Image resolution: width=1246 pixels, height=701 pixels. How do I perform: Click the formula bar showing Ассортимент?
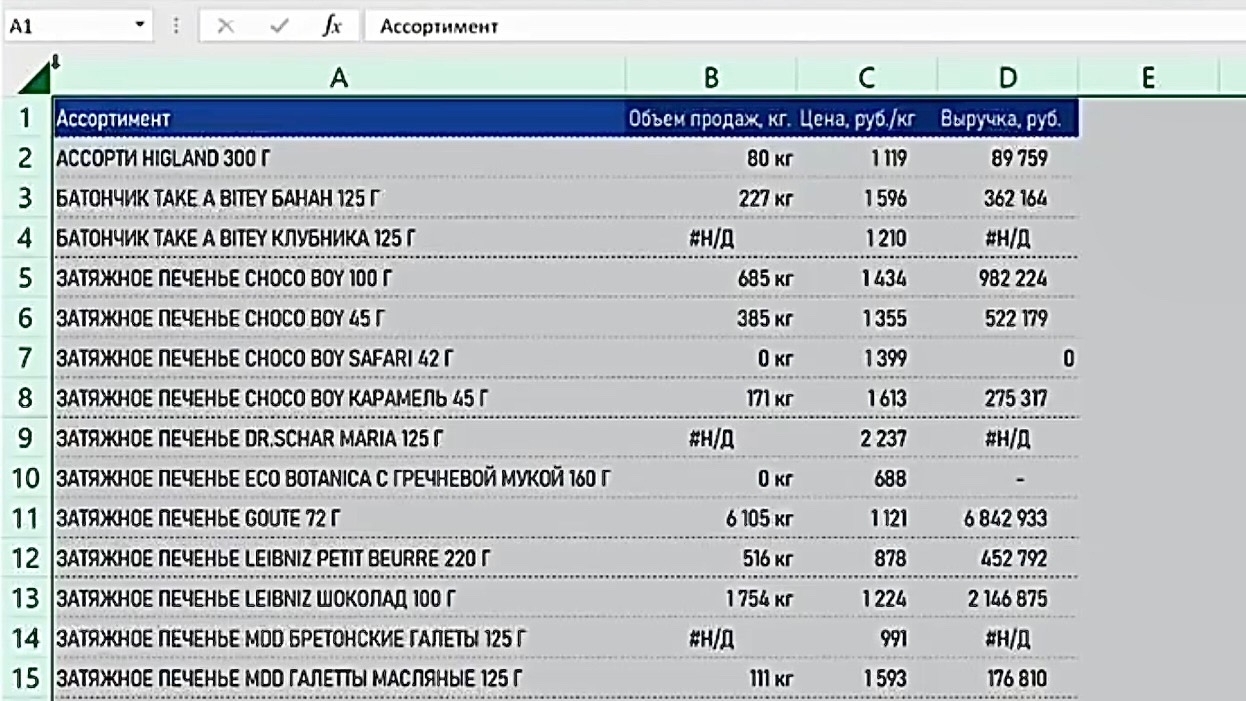point(805,27)
